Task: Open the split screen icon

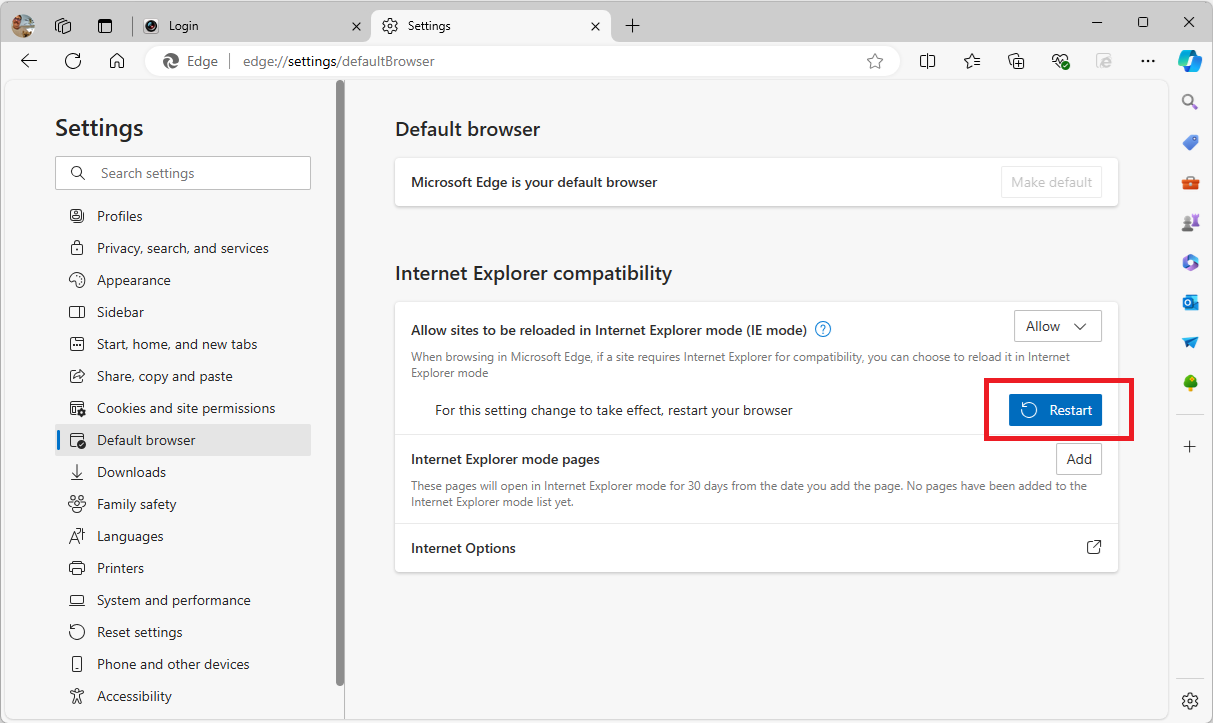Action: (x=928, y=61)
